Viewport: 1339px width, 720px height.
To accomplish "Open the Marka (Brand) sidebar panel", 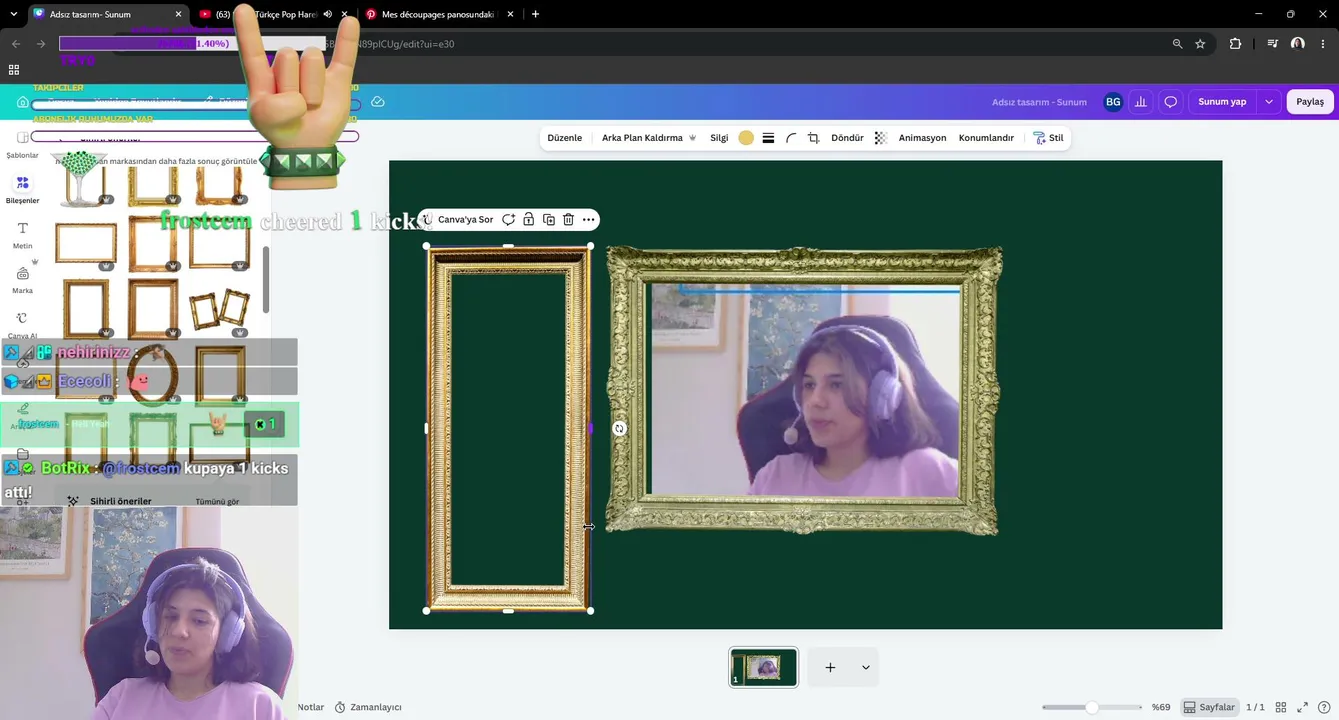I will click(22, 279).
